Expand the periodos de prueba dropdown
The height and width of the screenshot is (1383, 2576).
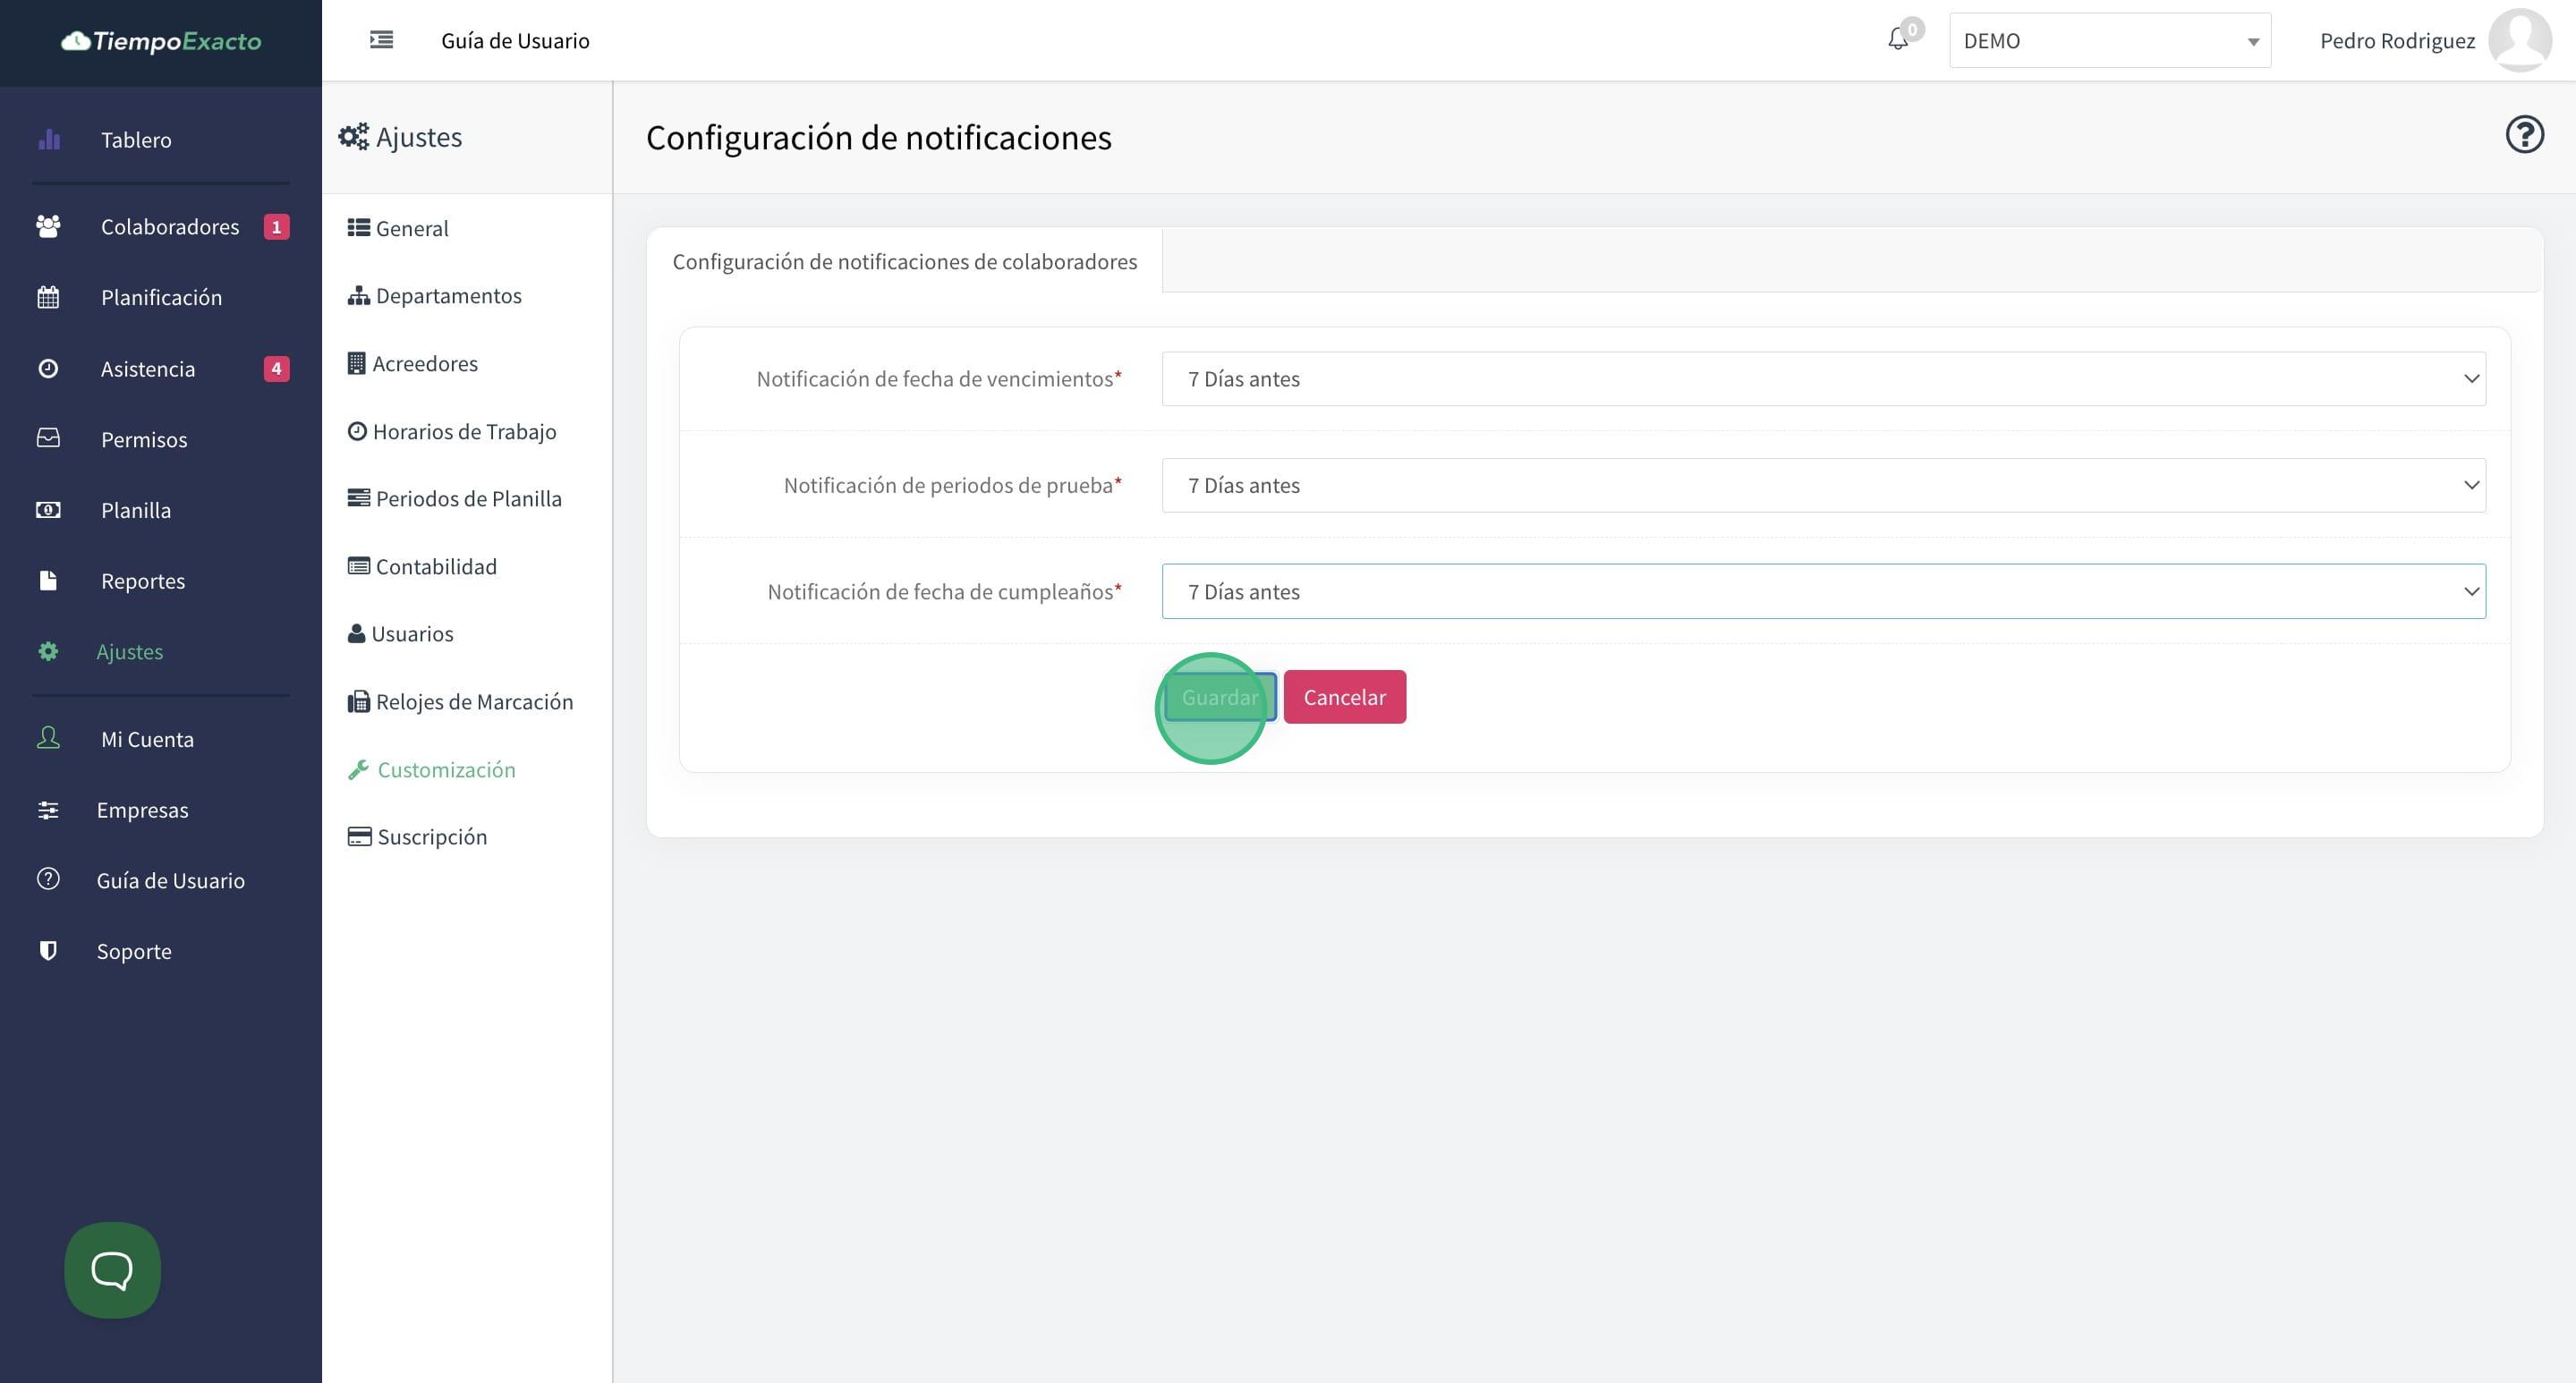coord(1823,486)
